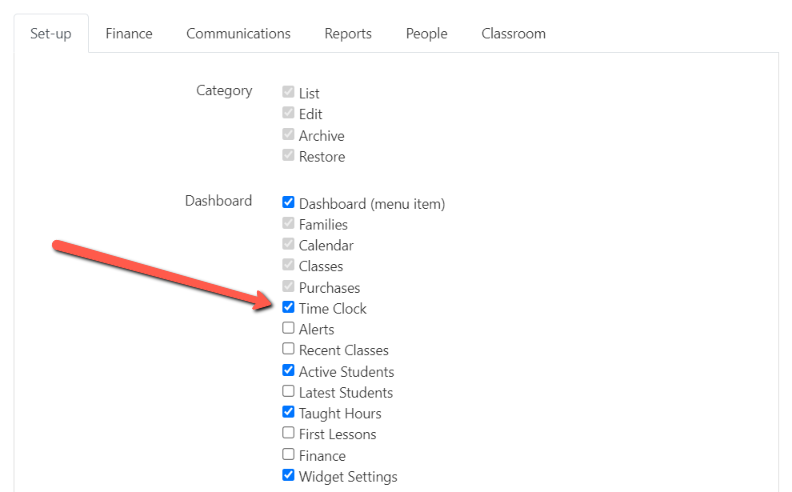Viewport: 792px width, 492px height.
Task: Untick the Taught Hours checkbox
Action: [288, 412]
